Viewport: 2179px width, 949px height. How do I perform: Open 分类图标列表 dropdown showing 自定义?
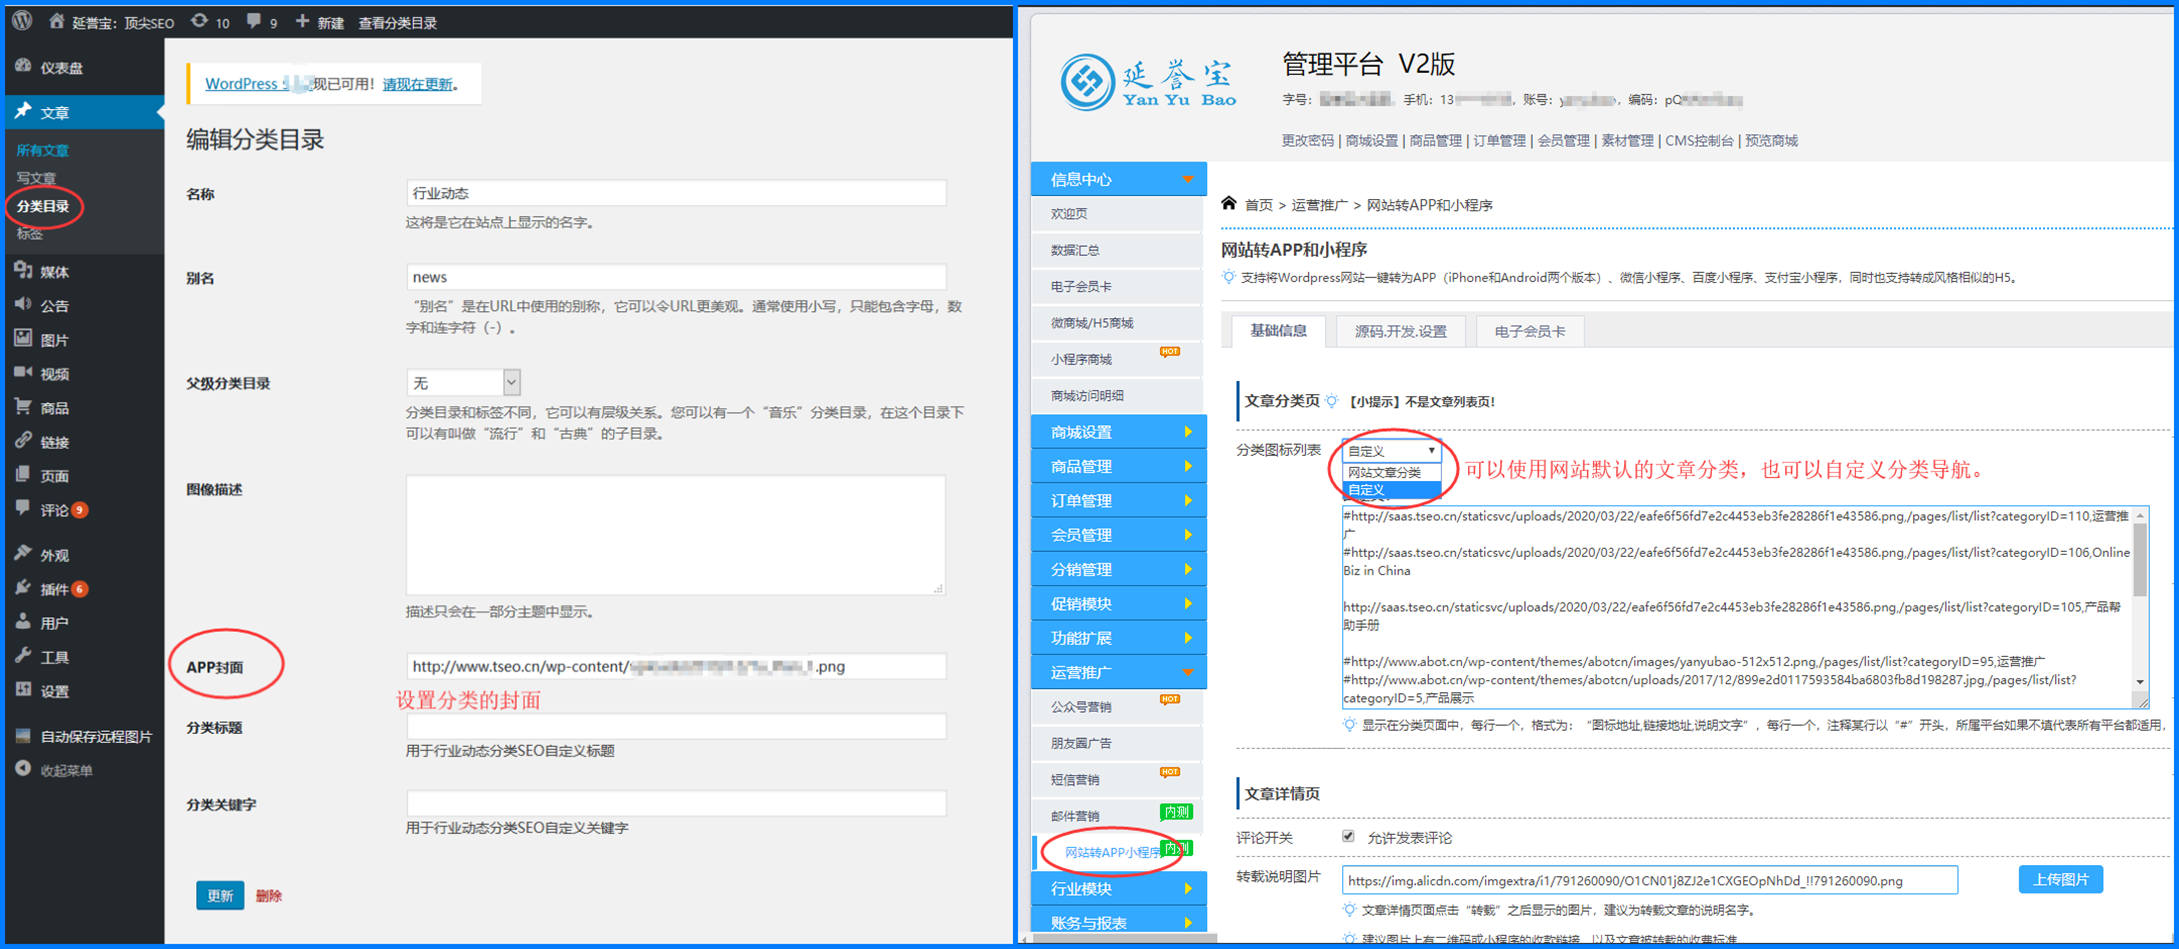click(x=1391, y=451)
